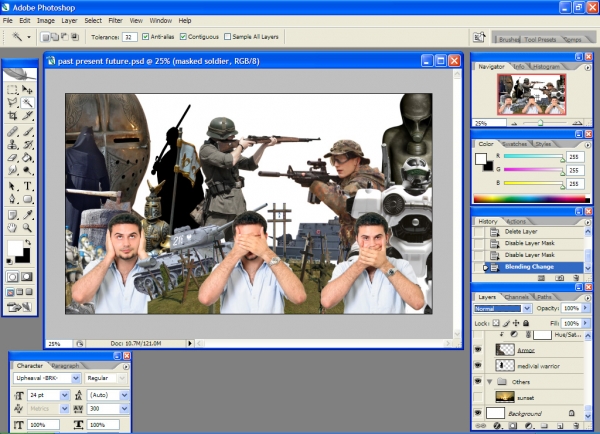
Task: Select the Polygonal Lasso tool
Action: pyautogui.click(x=13, y=103)
